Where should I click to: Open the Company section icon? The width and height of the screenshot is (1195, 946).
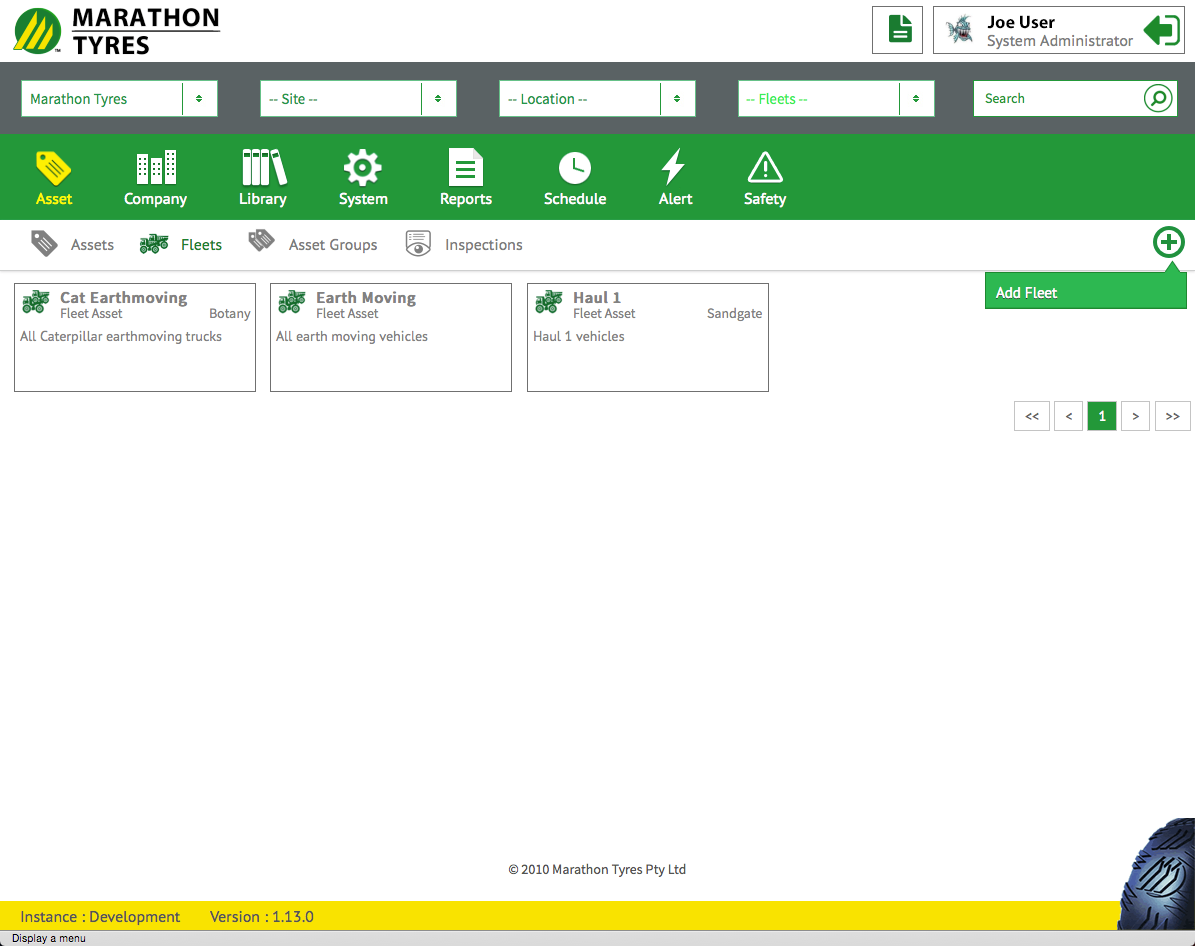[x=155, y=168]
